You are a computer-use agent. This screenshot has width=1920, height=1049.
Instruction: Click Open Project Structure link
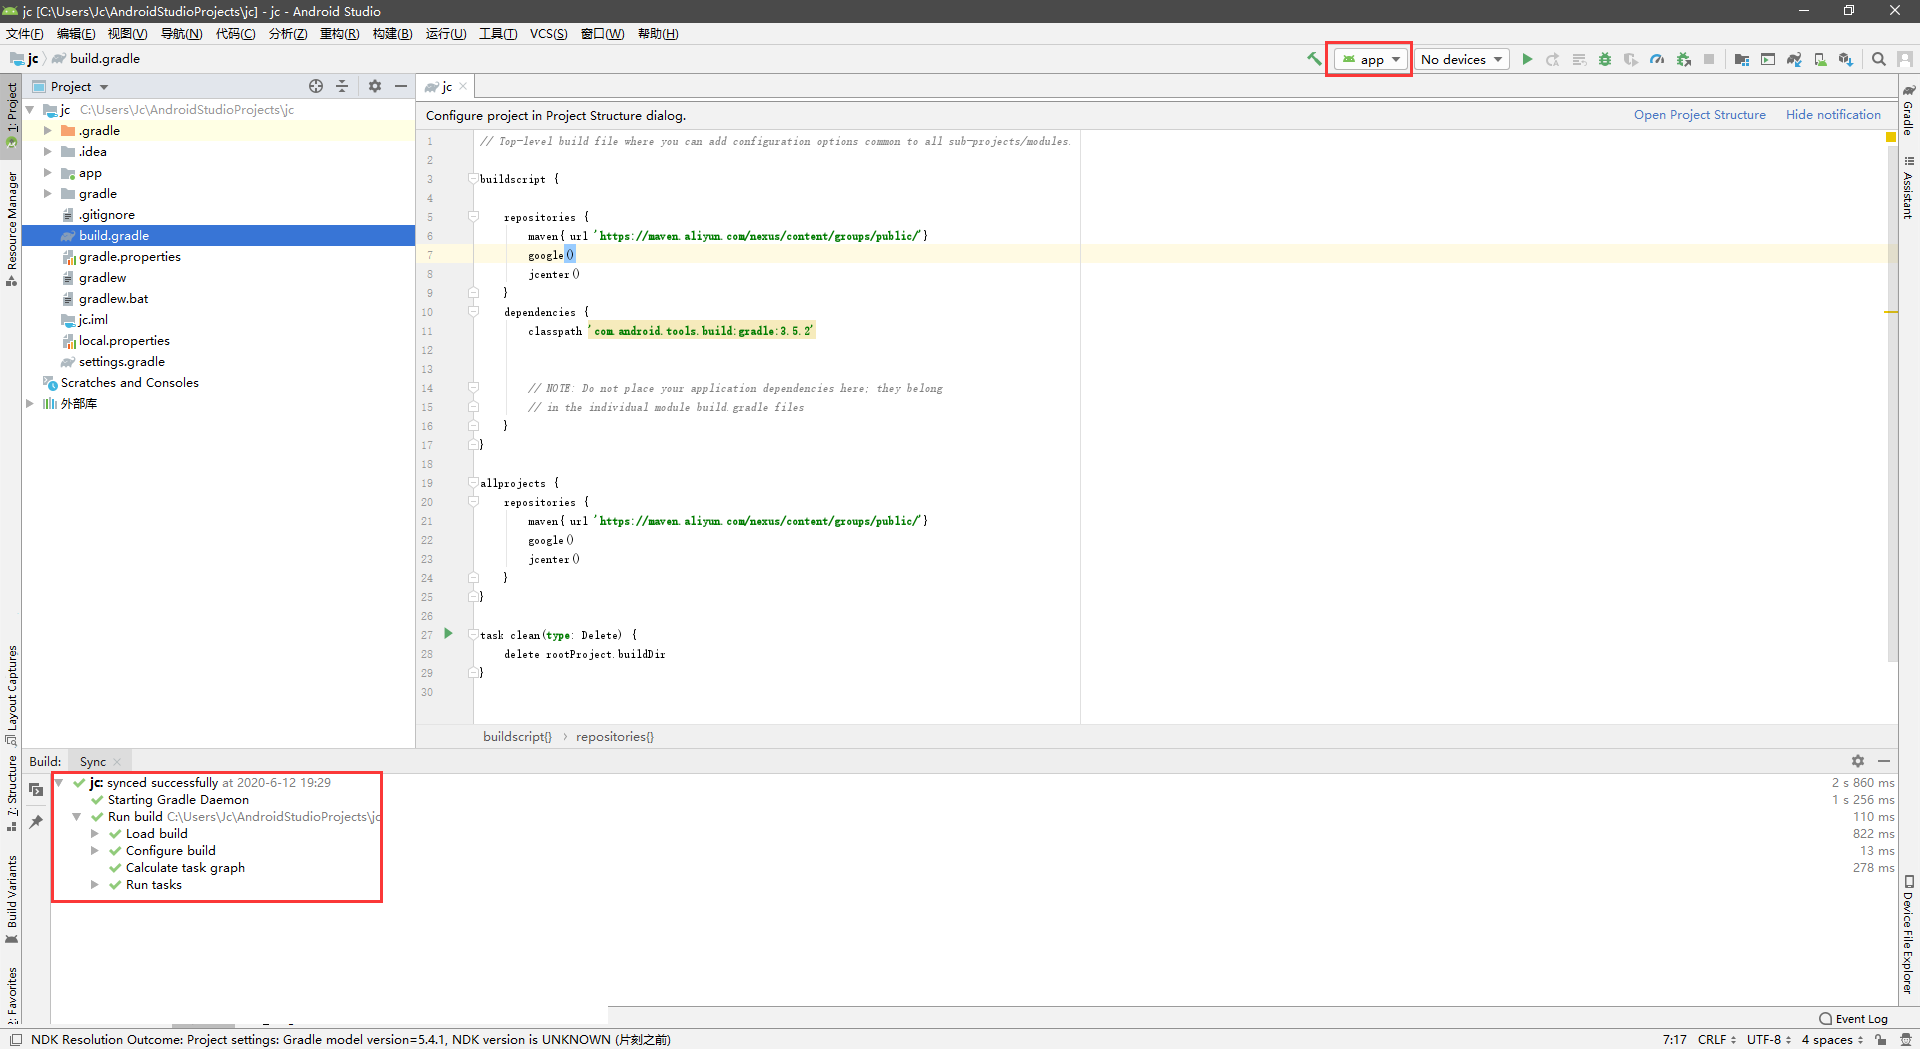pos(1699,115)
